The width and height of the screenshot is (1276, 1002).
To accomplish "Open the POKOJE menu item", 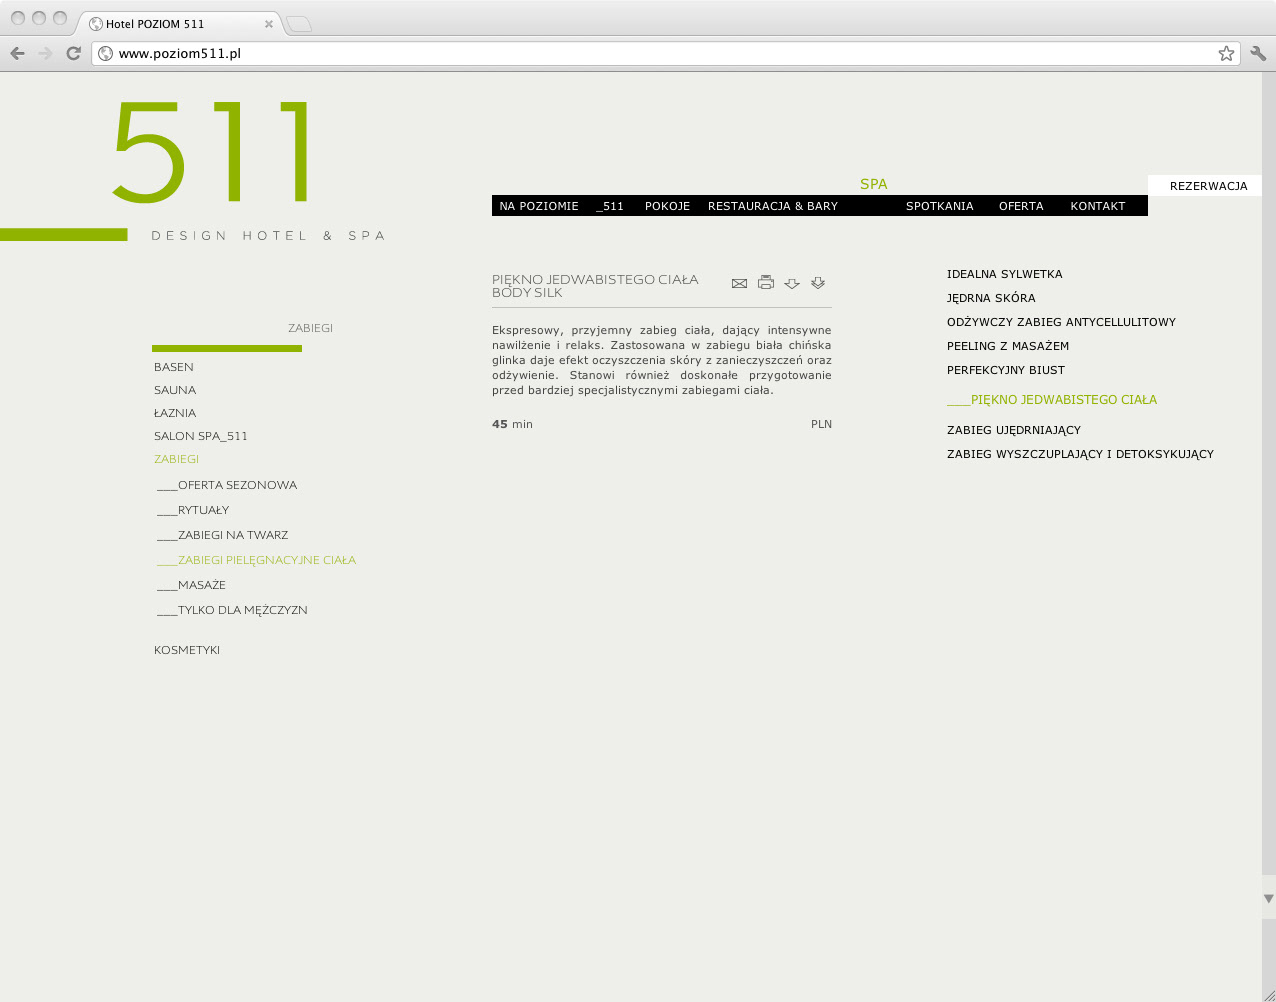I will (667, 206).
